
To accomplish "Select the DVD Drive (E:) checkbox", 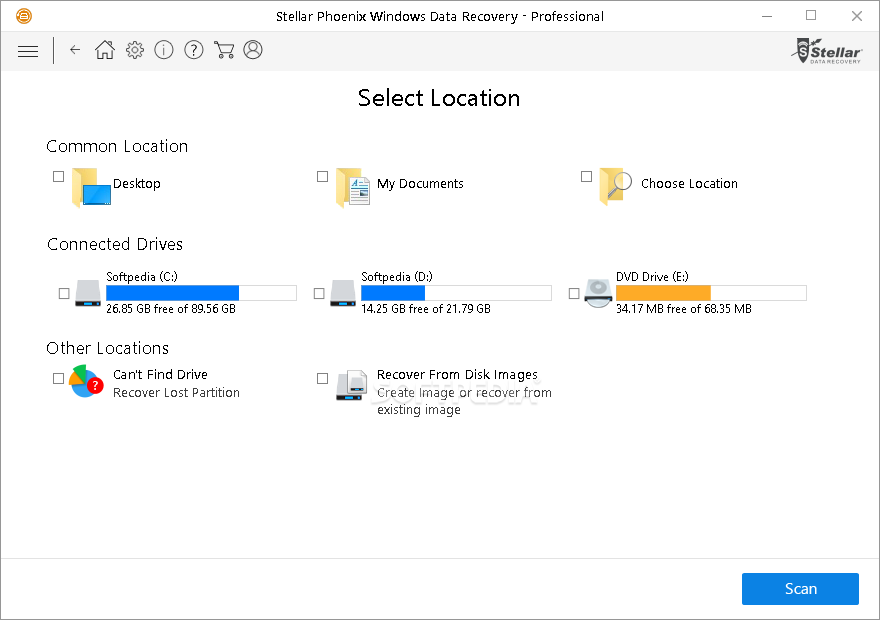I will point(574,293).
